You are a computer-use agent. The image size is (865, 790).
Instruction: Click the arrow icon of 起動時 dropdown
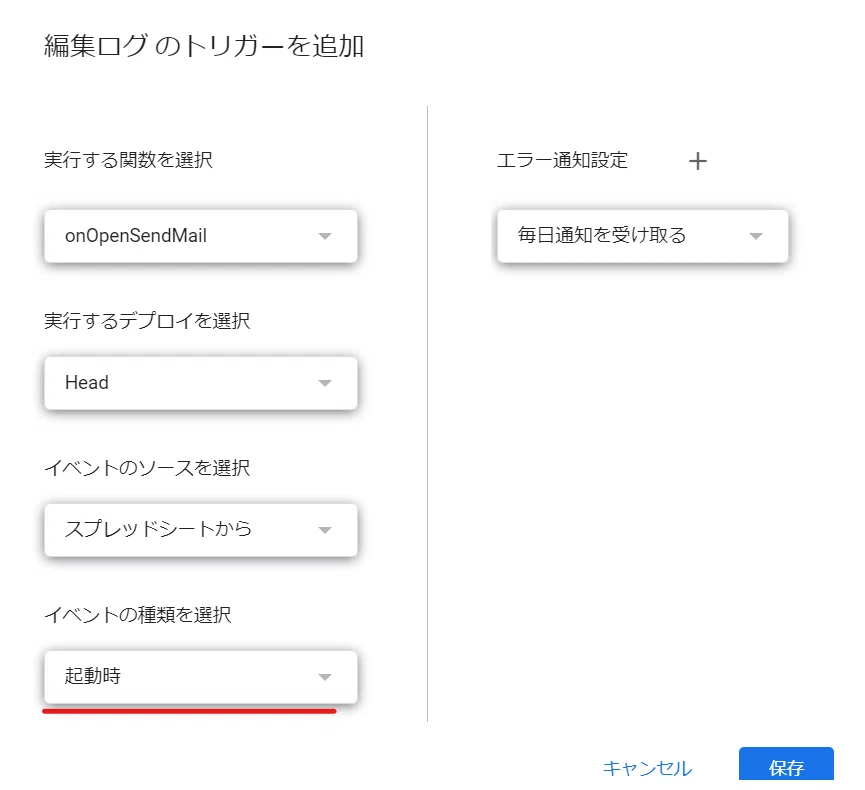325,677
